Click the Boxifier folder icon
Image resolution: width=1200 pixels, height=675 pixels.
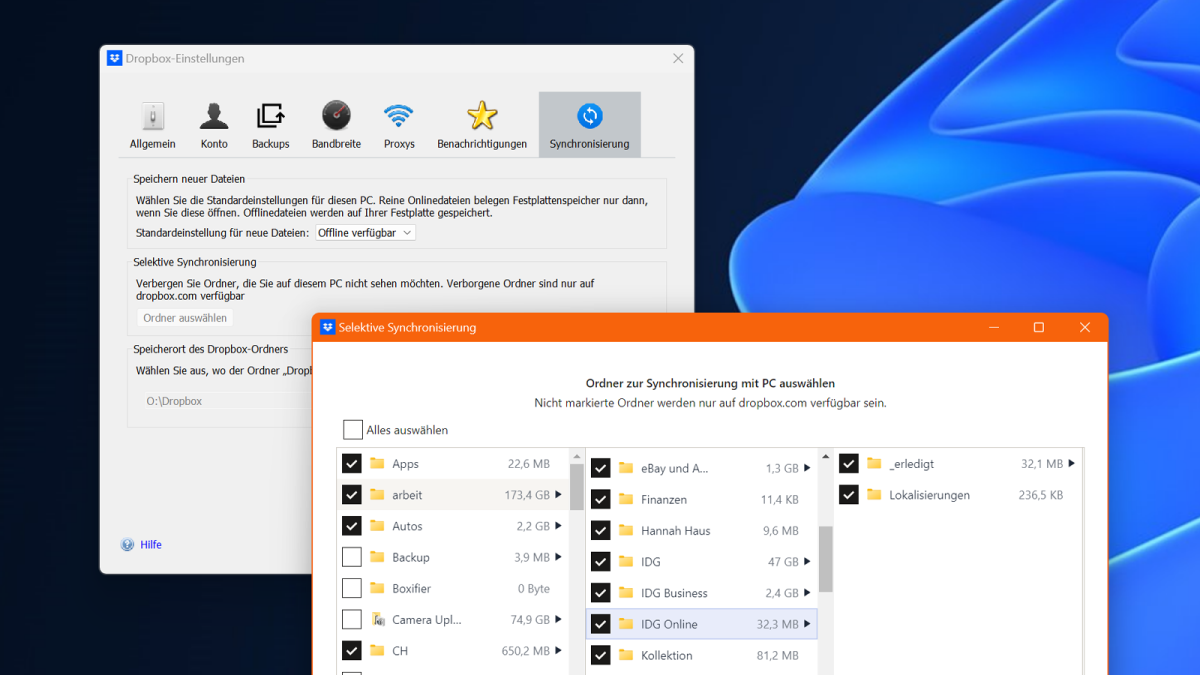point(377,588)
